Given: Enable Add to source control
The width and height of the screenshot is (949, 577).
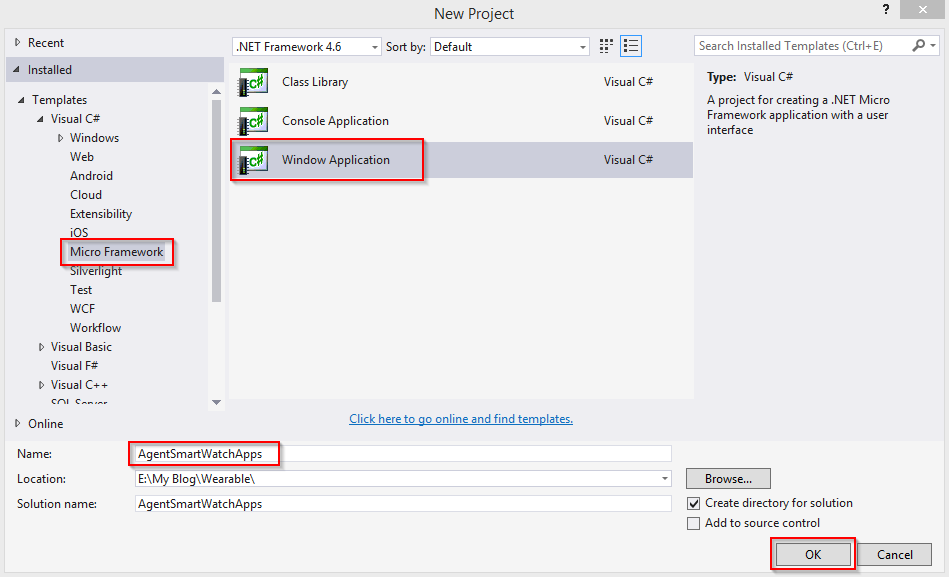Looking at the screenshot, I should pyautogui.click(x=694, y=523).
